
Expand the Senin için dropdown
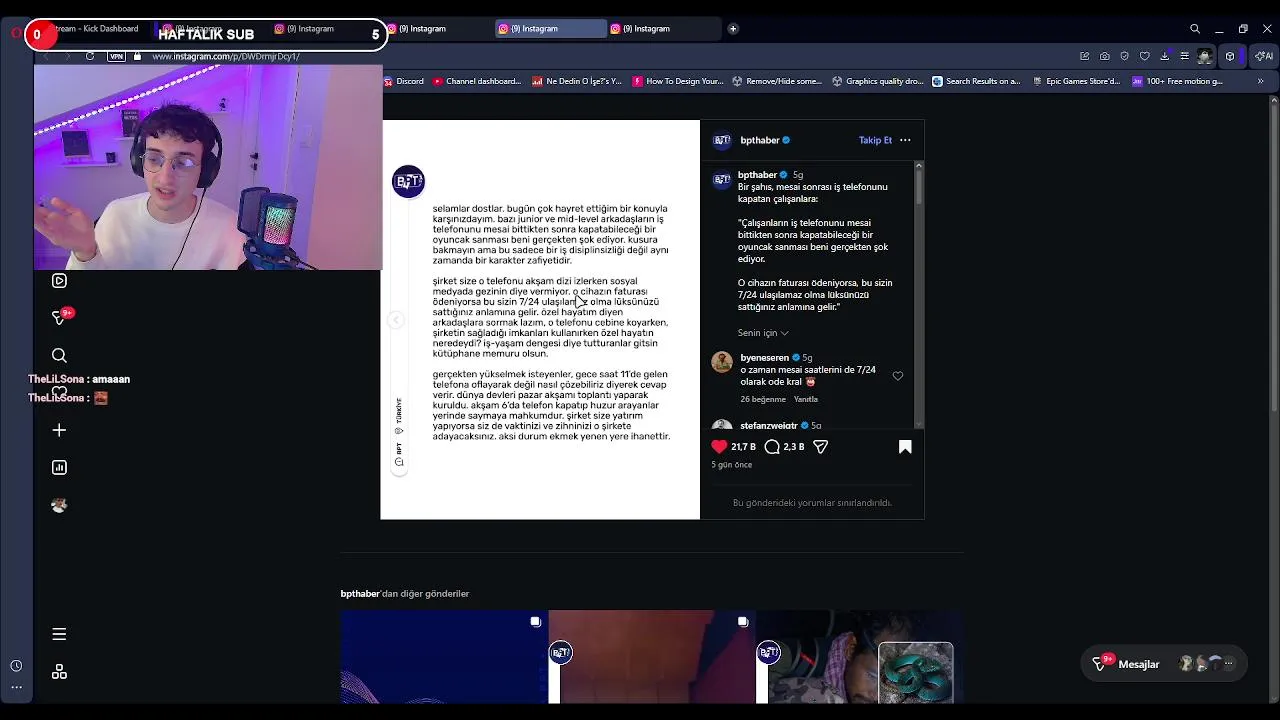click(763, 333)
